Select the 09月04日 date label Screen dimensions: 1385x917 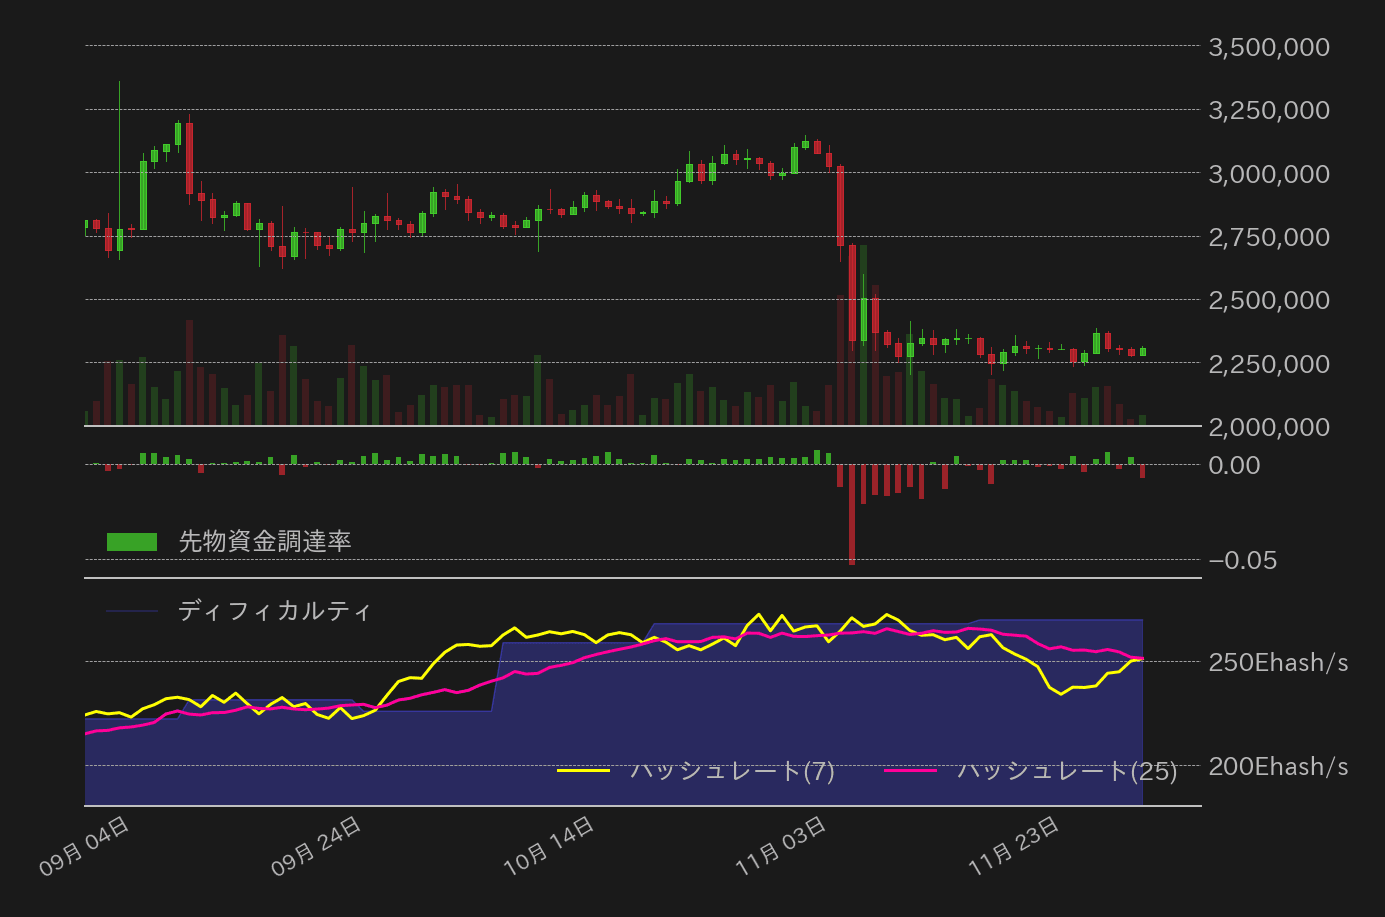pos(83,841)
